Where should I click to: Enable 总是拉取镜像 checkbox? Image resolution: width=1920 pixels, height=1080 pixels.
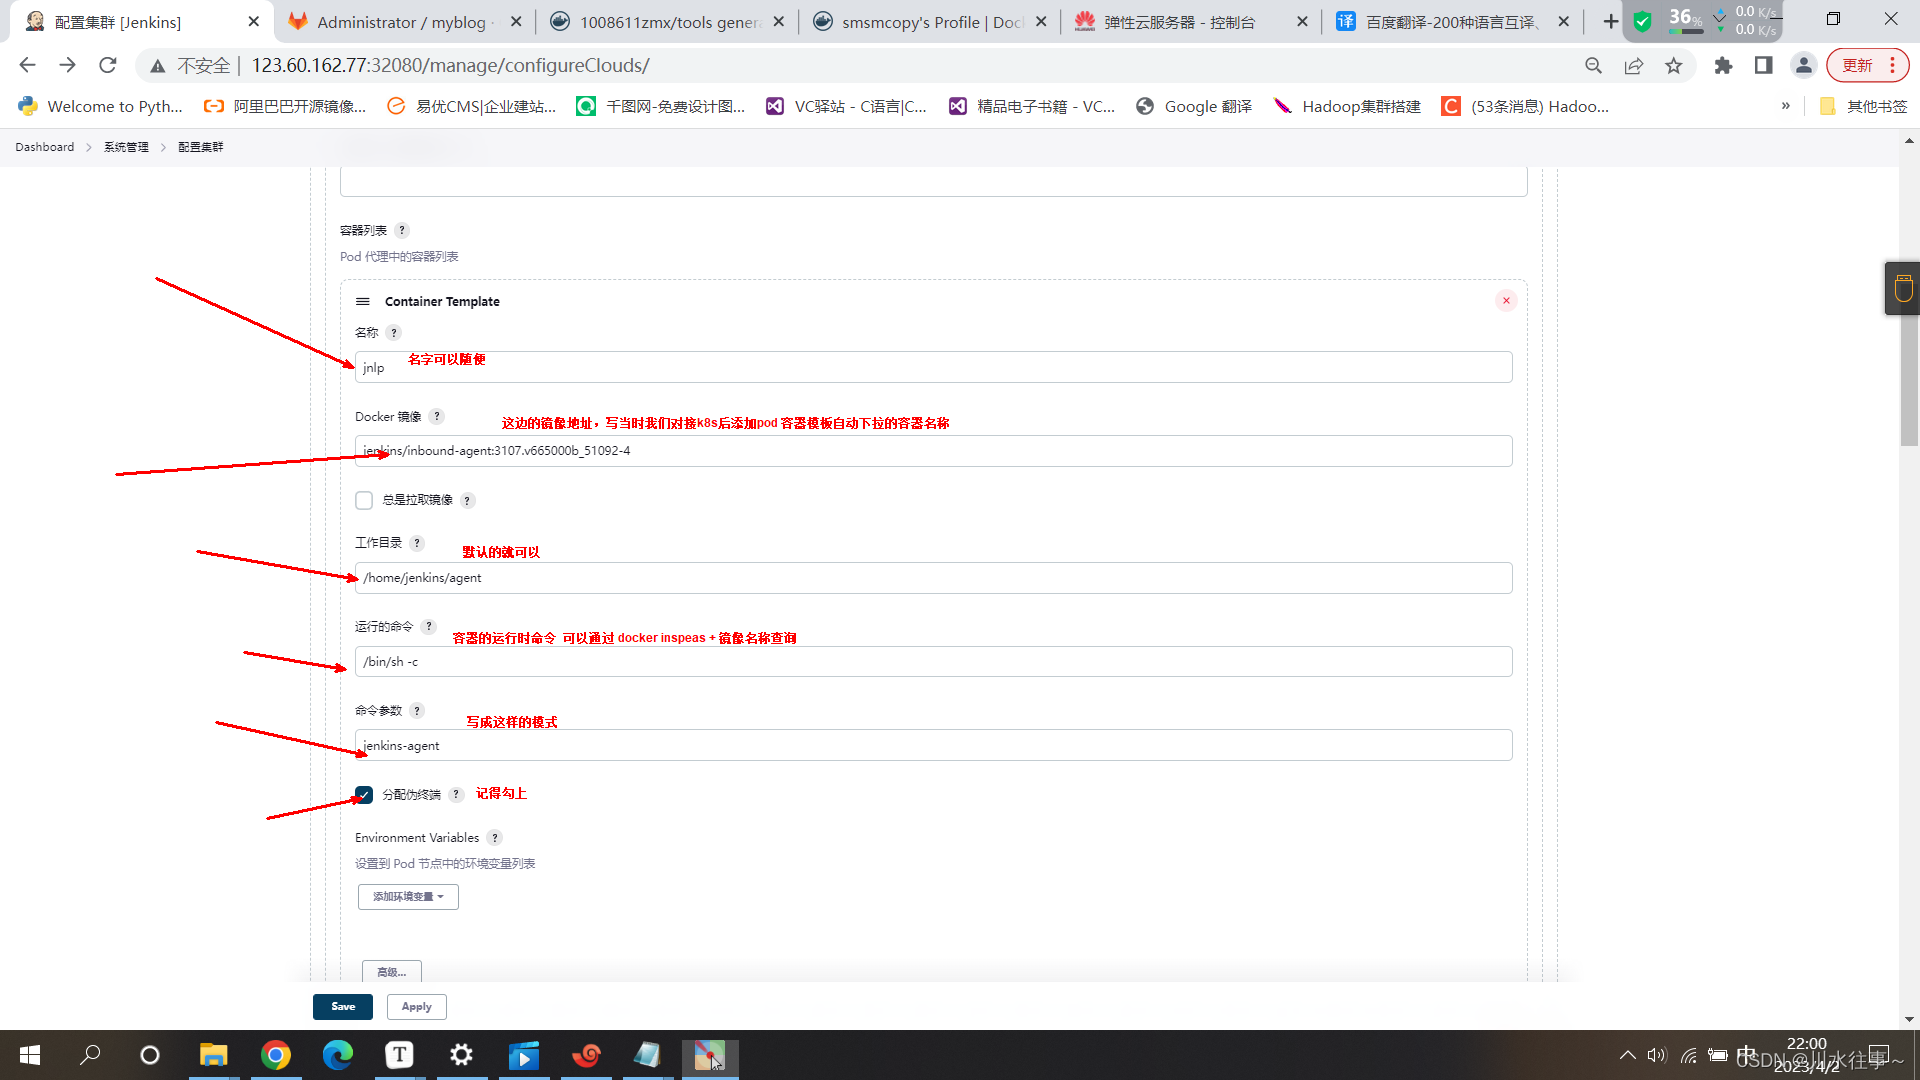pos(364,500)
